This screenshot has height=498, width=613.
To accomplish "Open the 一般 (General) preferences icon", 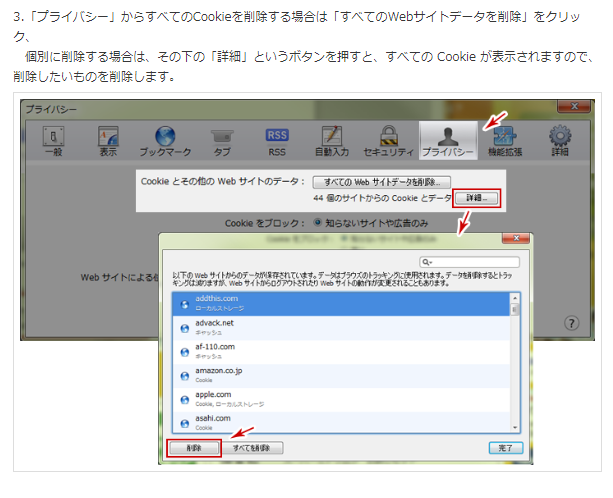I will 54,139.
